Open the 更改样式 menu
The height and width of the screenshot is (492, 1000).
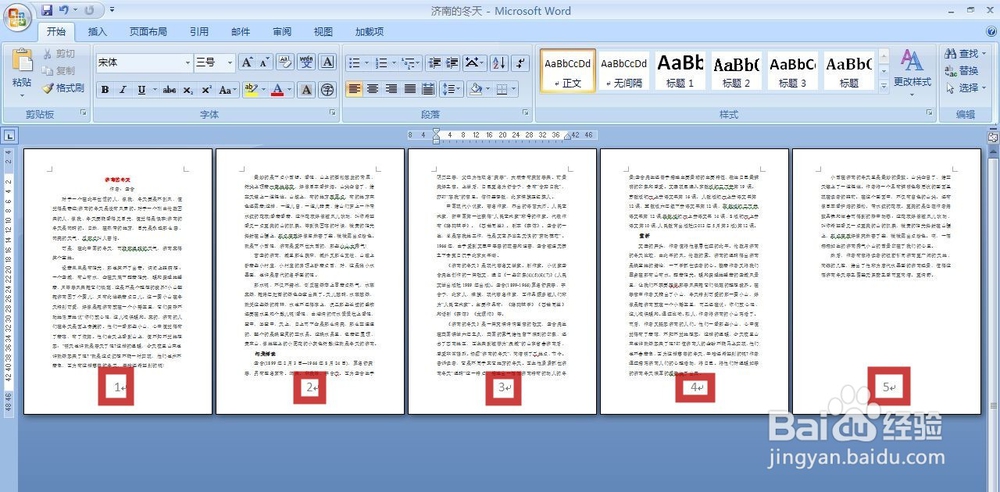[x=912, y=71]
